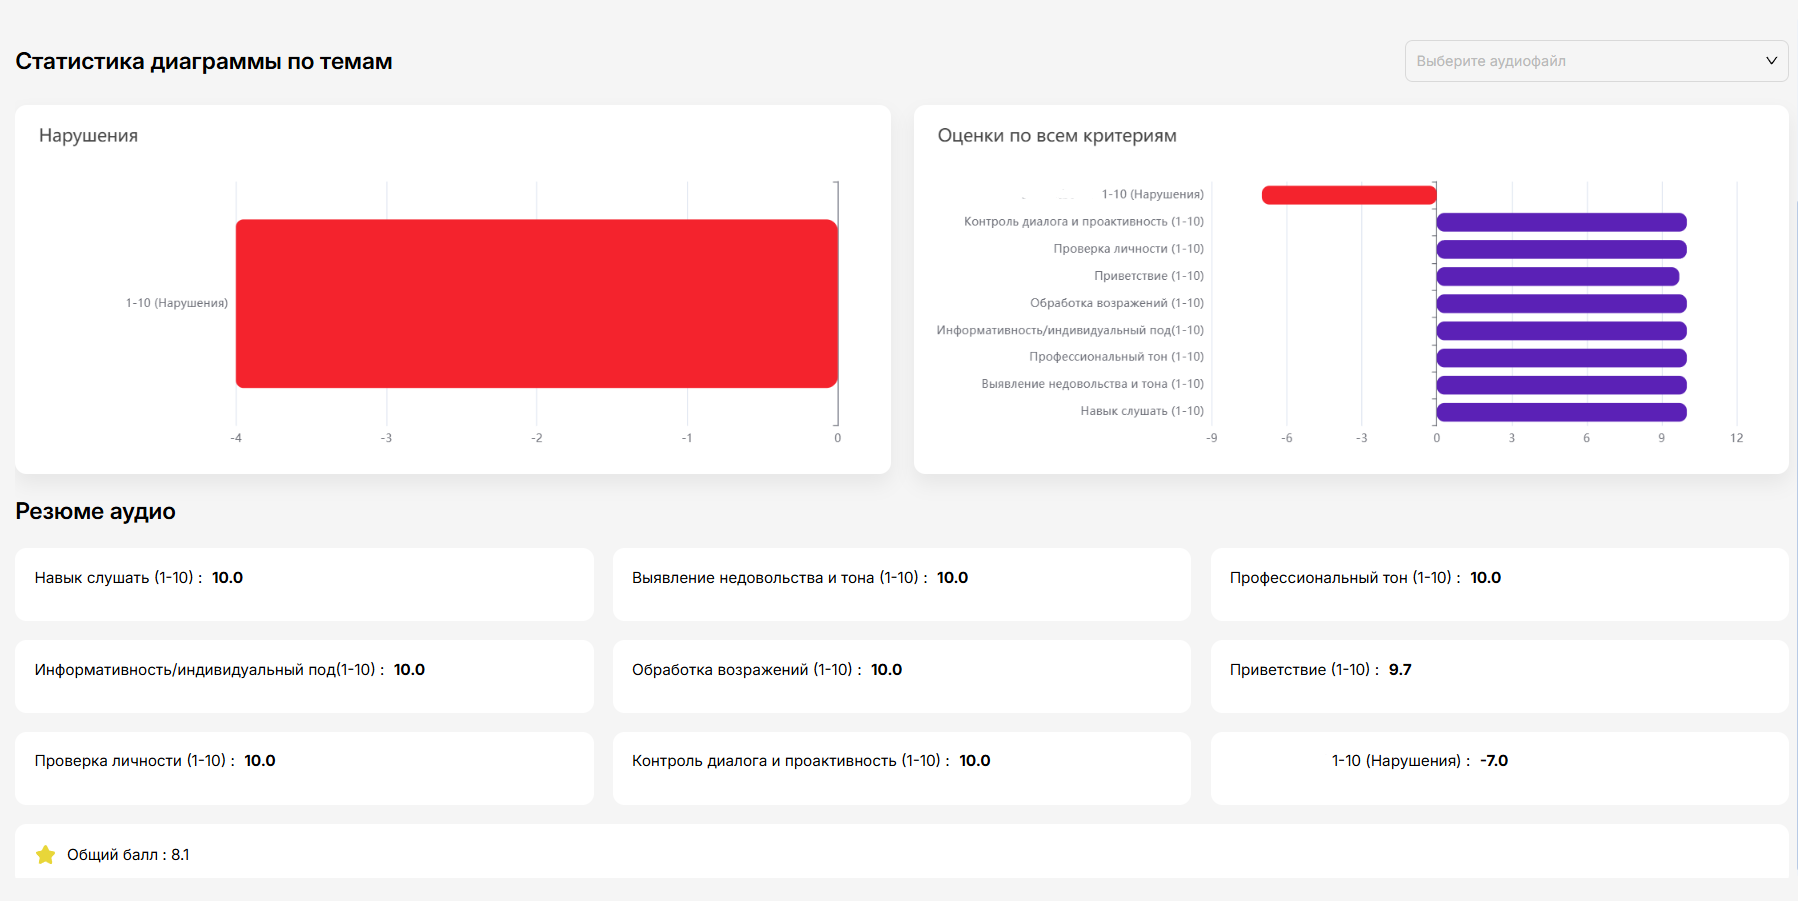Click the Проверка личности score card
Viewport: 1798px width, 901px height.
point(304,767)
